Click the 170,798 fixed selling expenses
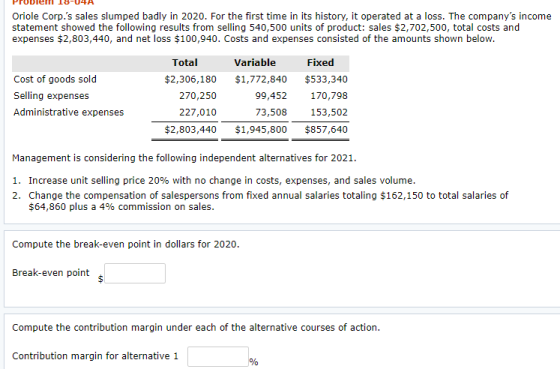This screenshot has width=560, height=369. [329, 96]
